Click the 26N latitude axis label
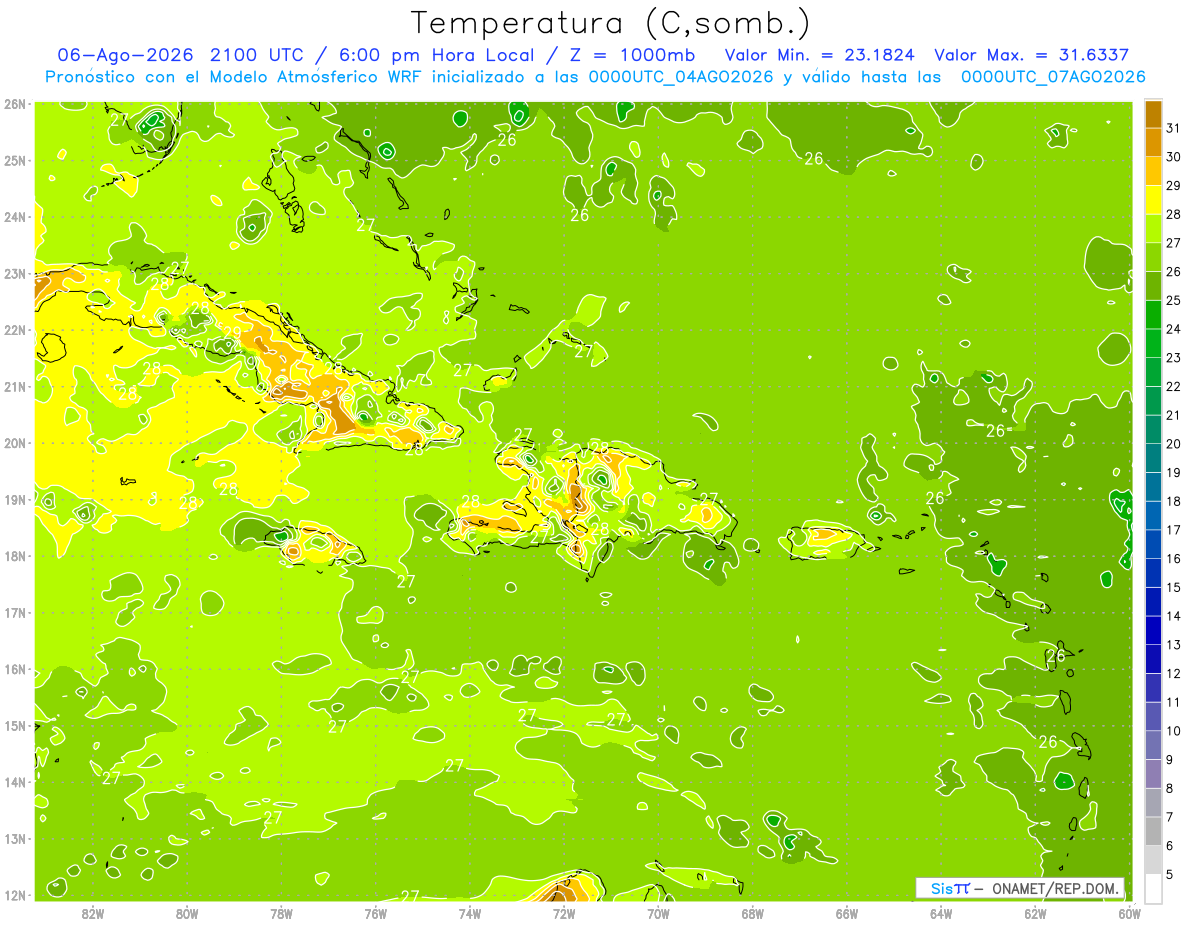The image size is (1200, 927). (15, 104)
